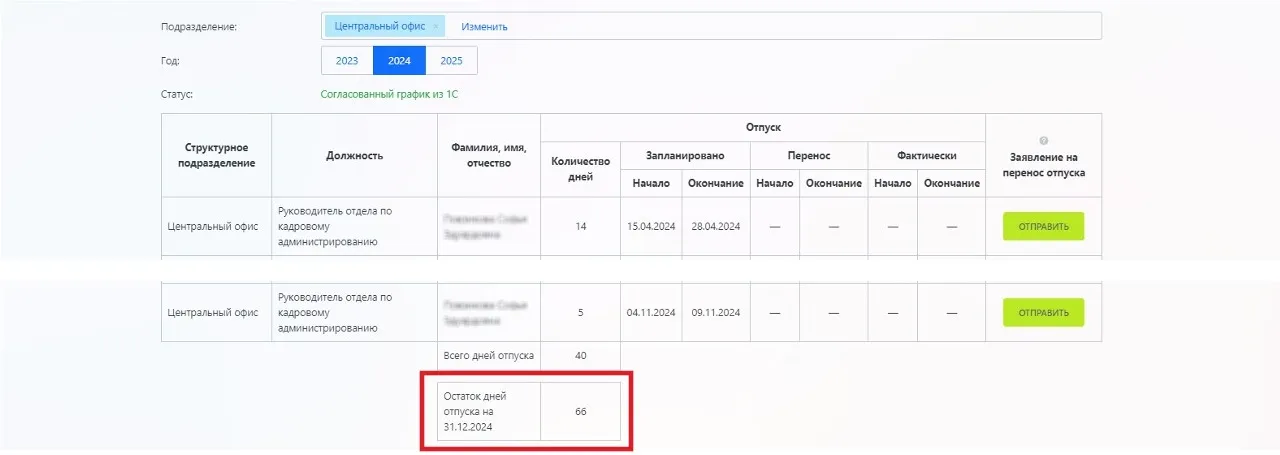
Task: Remove the Центральный офис department tag
Action: 435,27
